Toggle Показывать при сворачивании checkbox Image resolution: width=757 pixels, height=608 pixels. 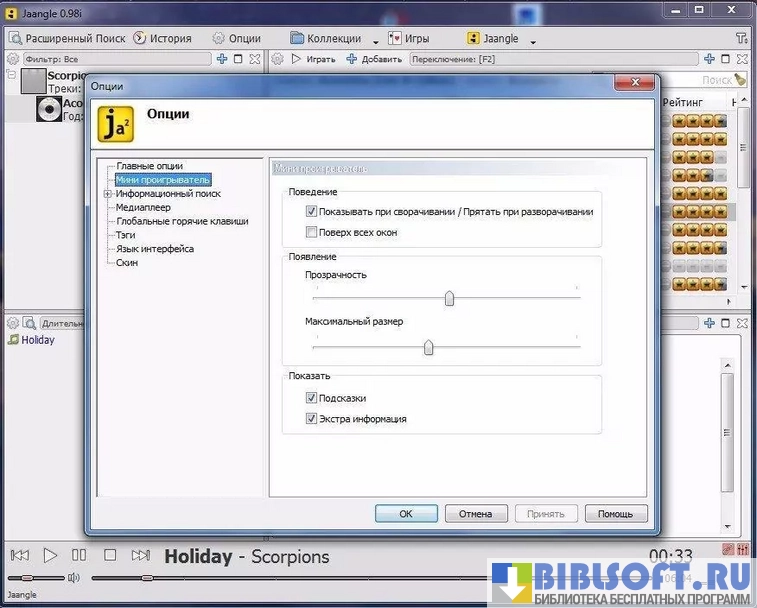pyautogui.click(x=312, y=212)
